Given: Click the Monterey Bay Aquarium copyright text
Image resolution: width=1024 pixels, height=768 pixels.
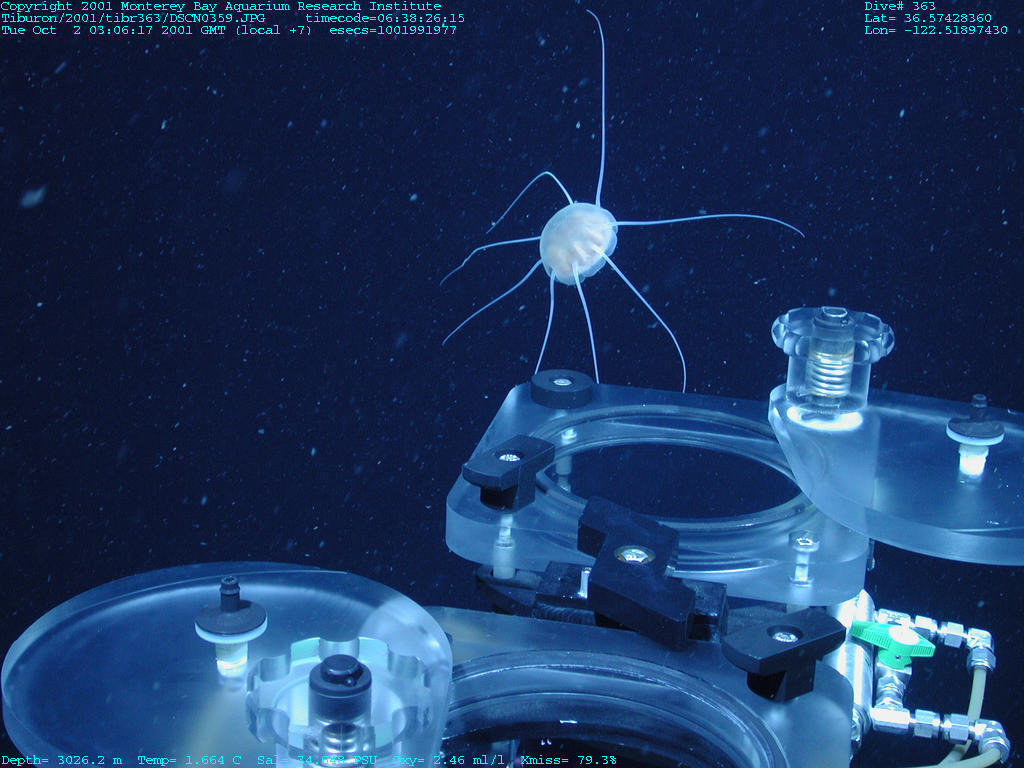Looking at the screenshot, I should 221,6.
